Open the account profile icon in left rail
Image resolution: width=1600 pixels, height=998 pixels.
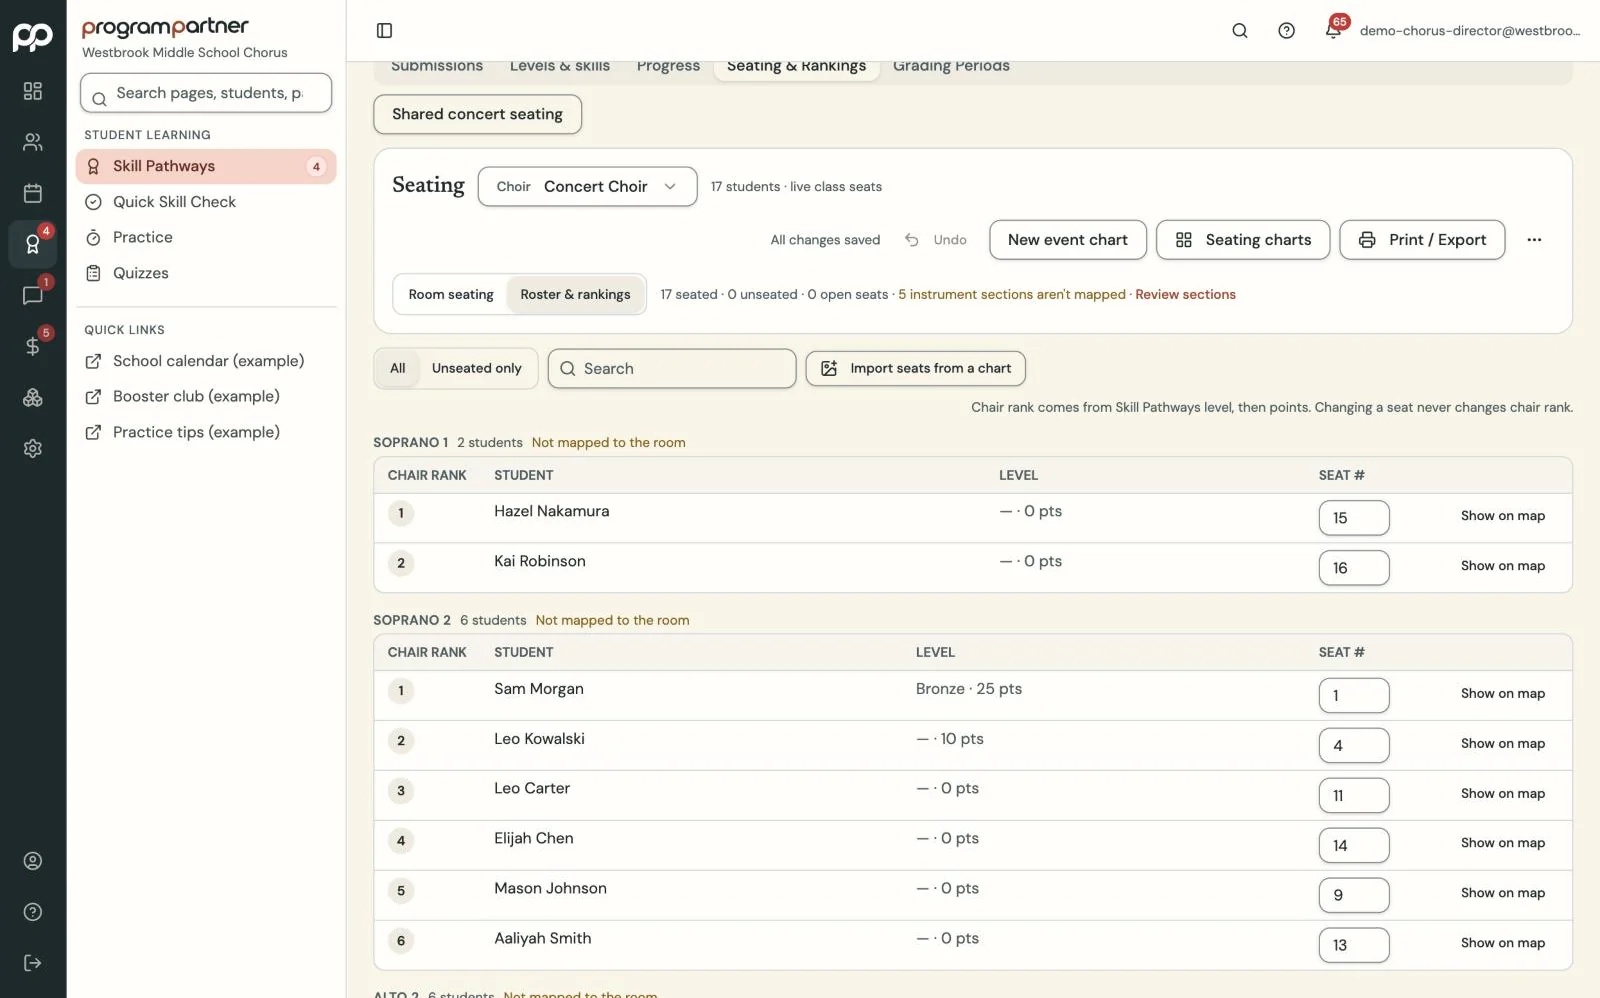coord(33,861)
